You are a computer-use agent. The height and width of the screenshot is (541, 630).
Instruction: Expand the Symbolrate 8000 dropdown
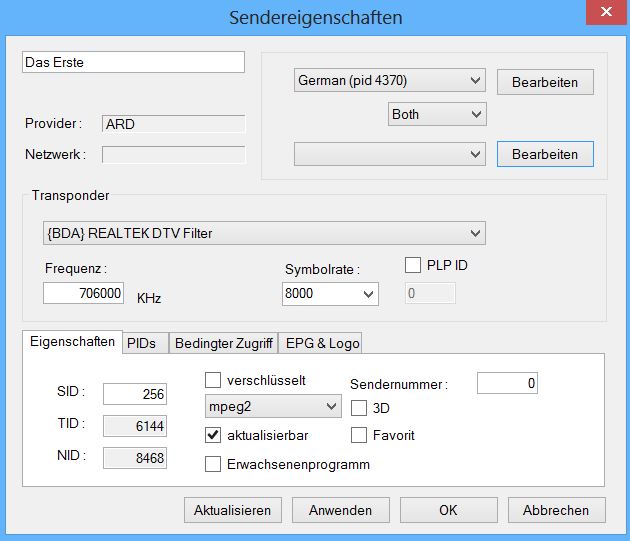coord(330,294)
